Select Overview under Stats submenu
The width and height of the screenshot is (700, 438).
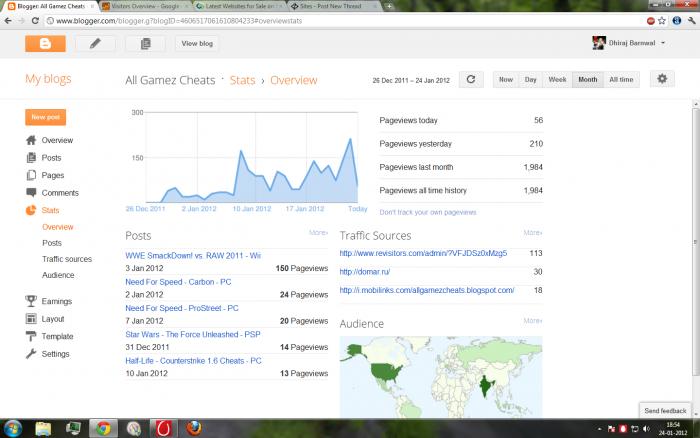(58, 227)
